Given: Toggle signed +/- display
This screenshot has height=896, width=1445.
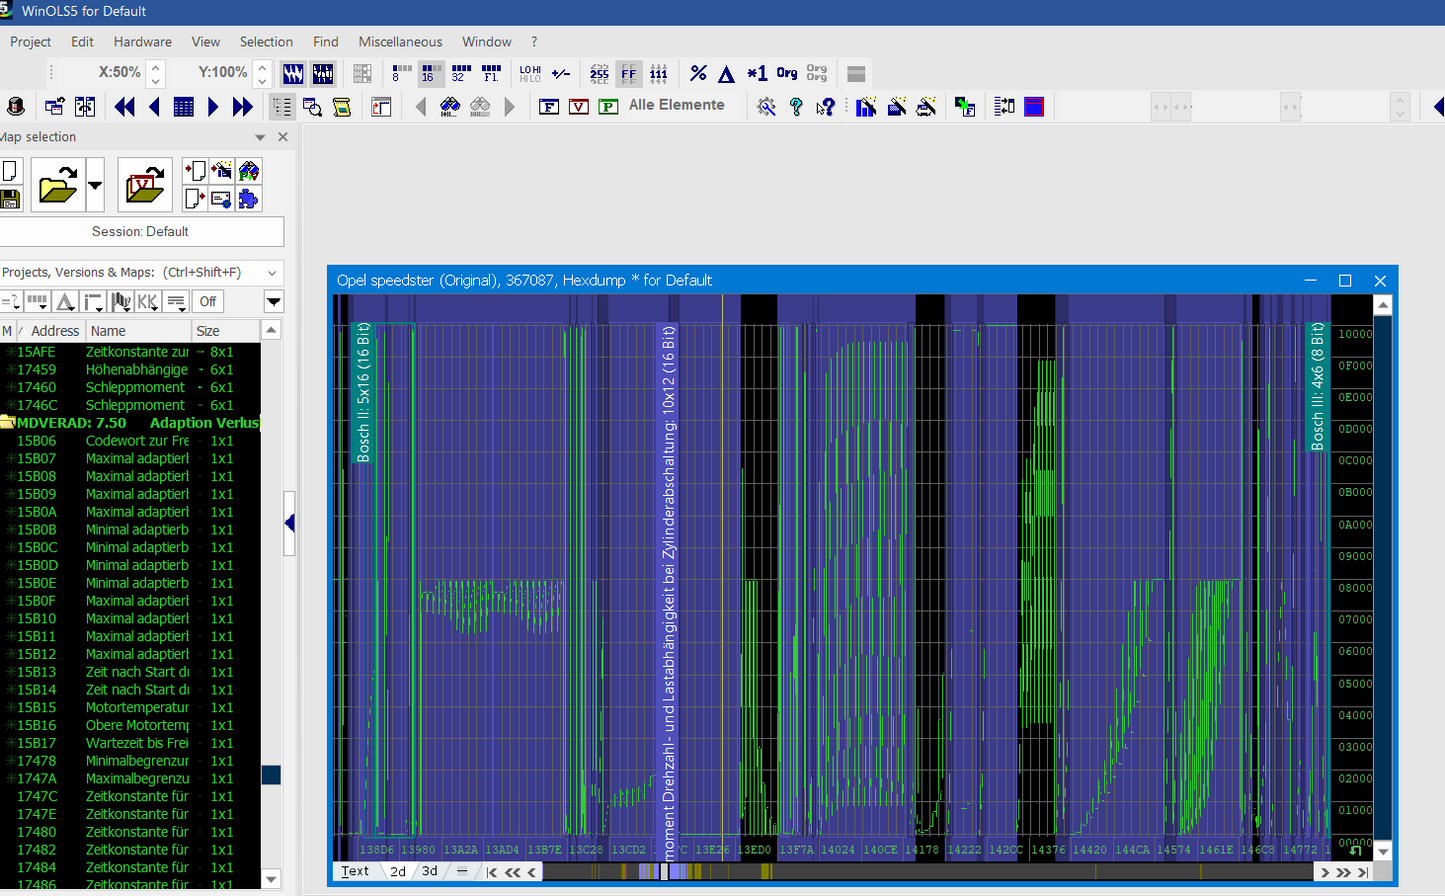Looking at the screenshot, I should 561,74.
